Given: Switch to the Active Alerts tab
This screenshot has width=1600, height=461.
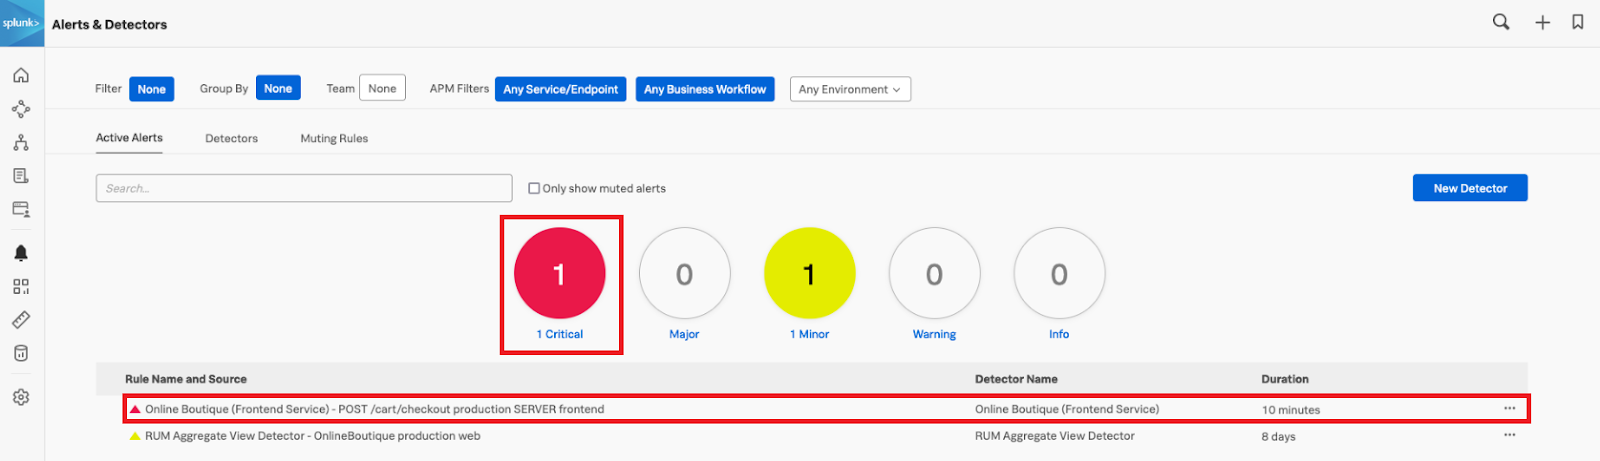Looking at the screenshot, I should point(129,138).
